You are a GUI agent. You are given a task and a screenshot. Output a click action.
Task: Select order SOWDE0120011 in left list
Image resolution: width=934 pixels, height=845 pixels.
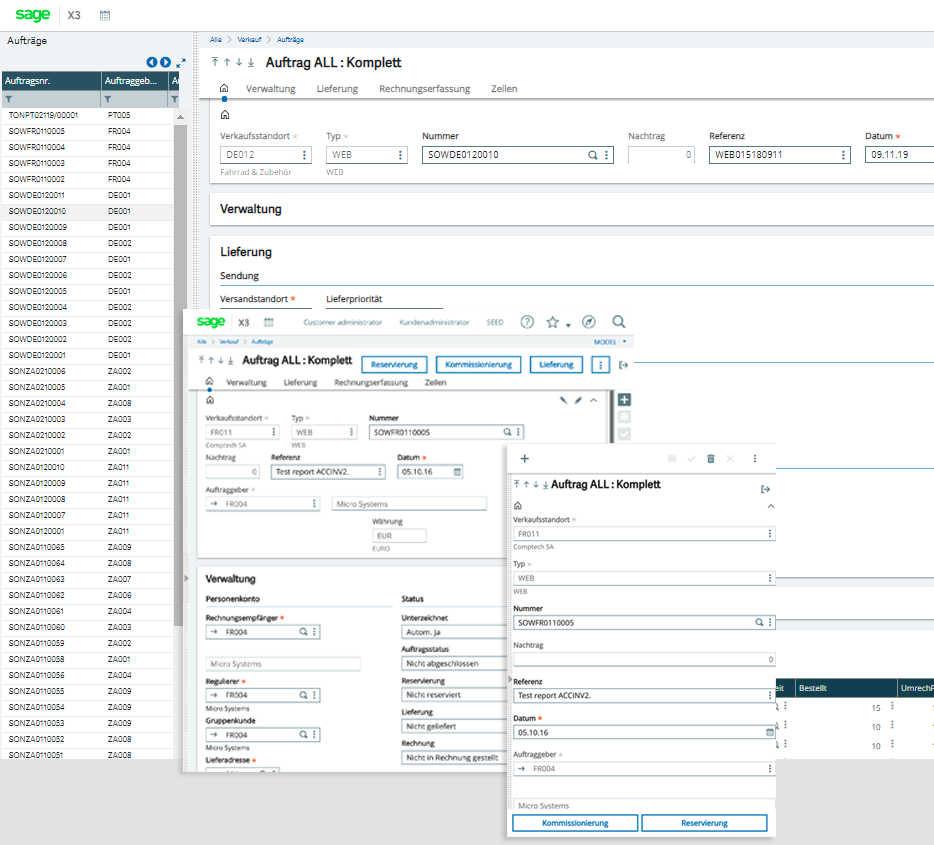[88, 195]
